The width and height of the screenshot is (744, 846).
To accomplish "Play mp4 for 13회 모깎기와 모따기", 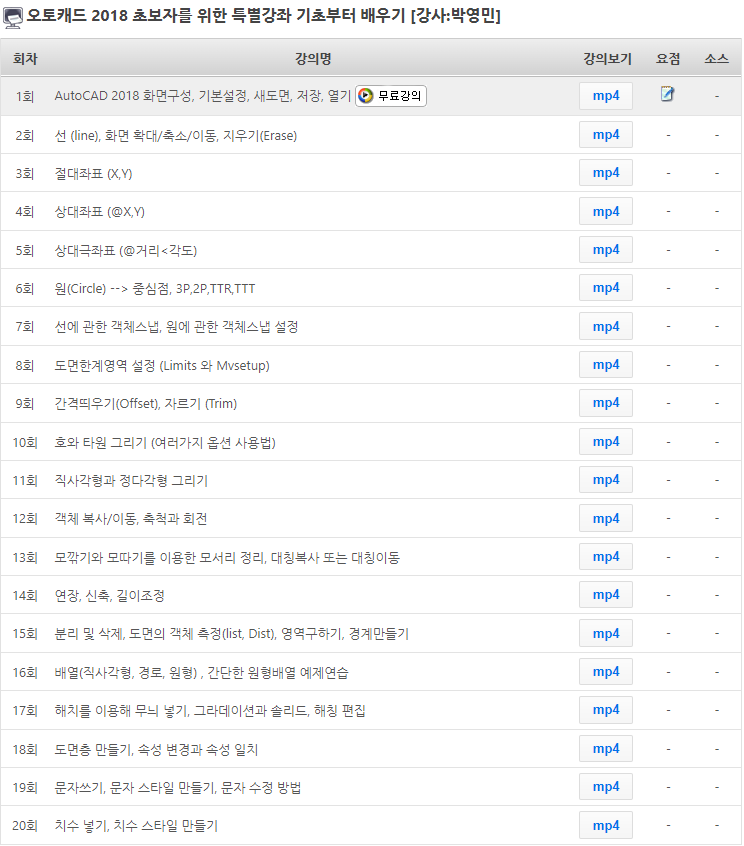I will (x=606, y=557).
